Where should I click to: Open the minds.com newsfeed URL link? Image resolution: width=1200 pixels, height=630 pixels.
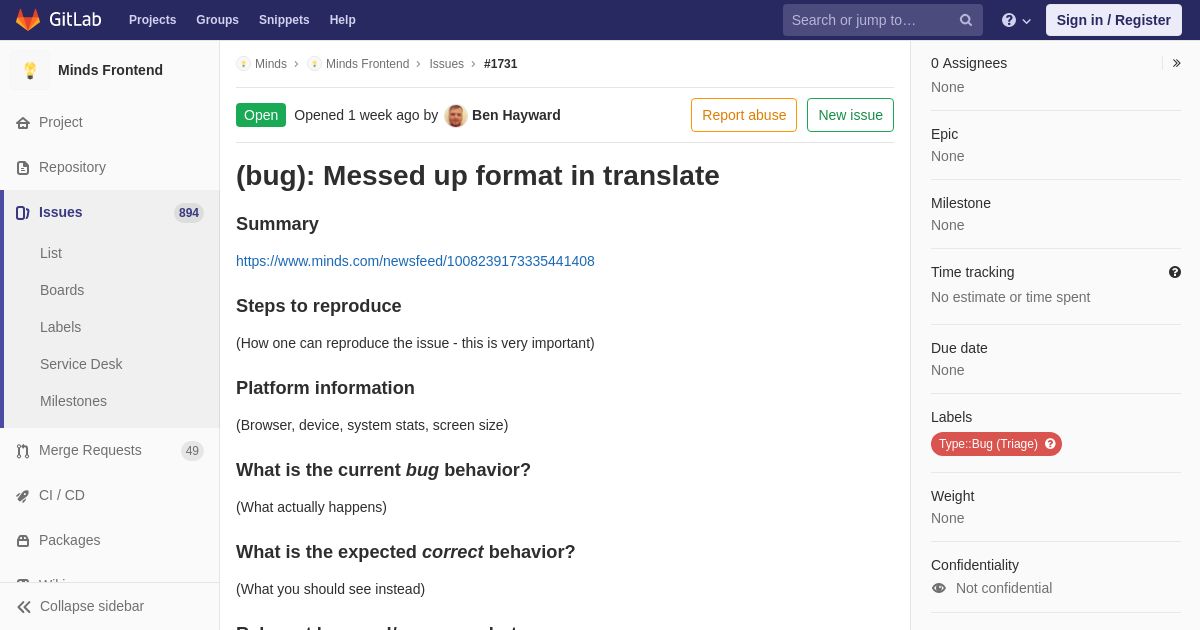[415, 261]
